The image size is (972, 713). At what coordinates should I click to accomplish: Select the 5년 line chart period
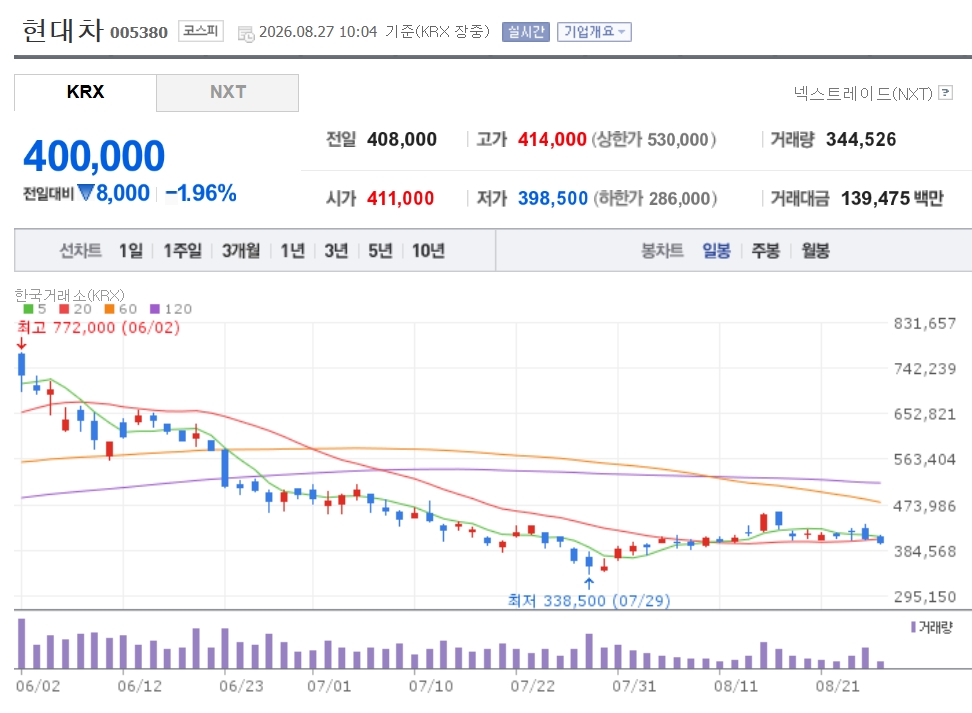tap(380, 250)
